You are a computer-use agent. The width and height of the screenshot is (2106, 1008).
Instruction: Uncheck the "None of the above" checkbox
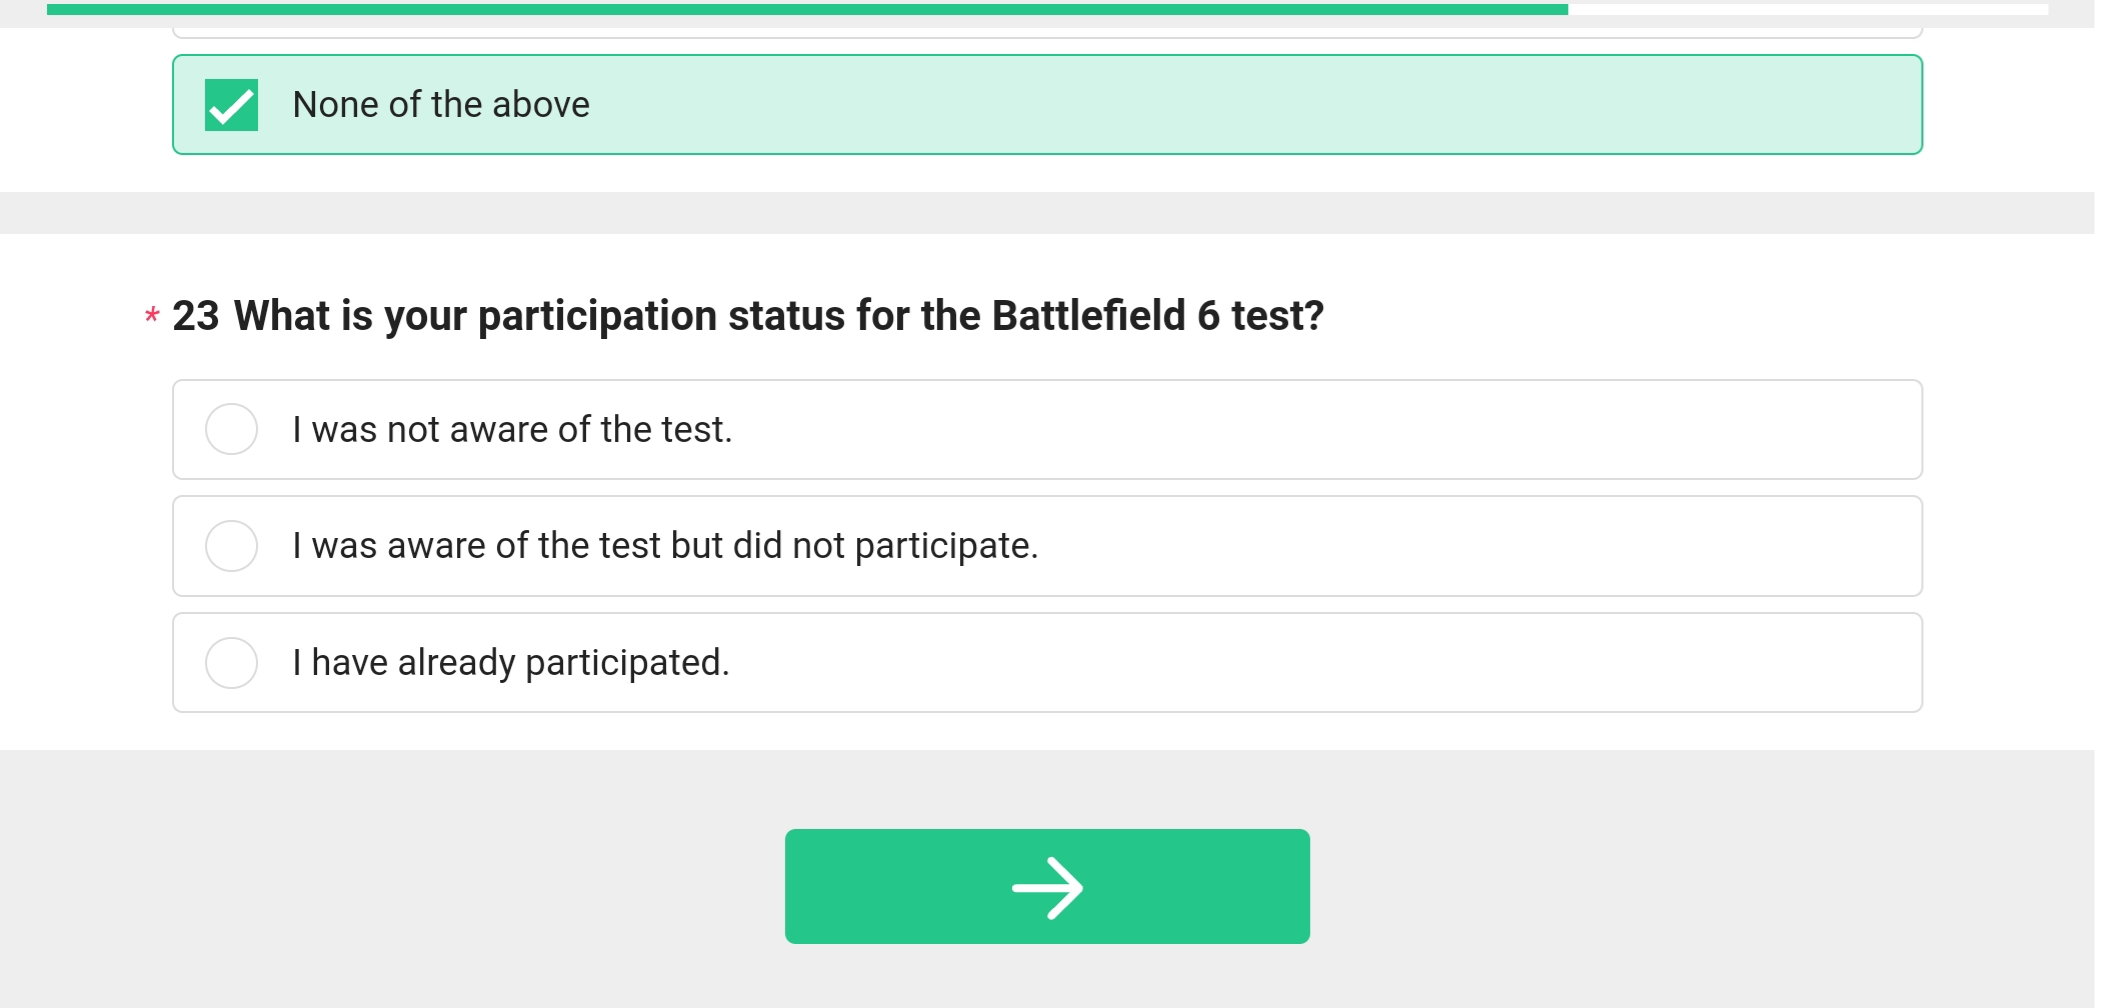coord(231,105)
